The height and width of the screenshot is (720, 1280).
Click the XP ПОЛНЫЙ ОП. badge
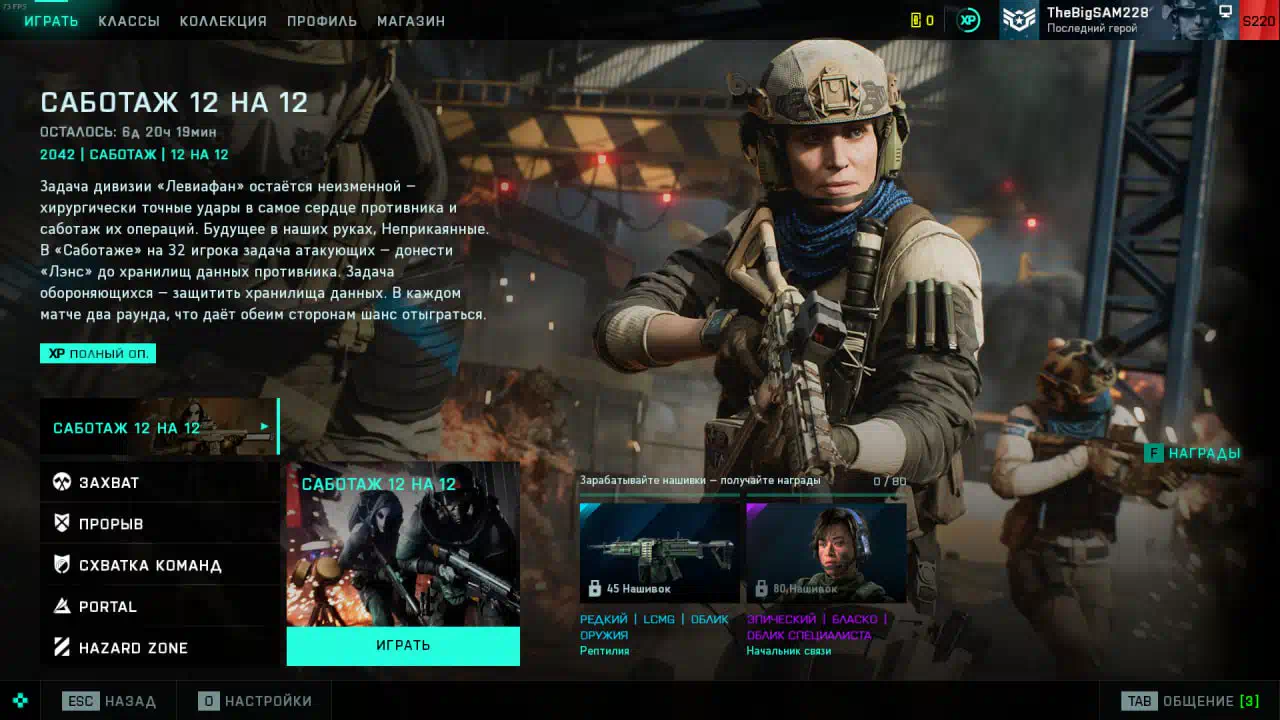[98, 354]
